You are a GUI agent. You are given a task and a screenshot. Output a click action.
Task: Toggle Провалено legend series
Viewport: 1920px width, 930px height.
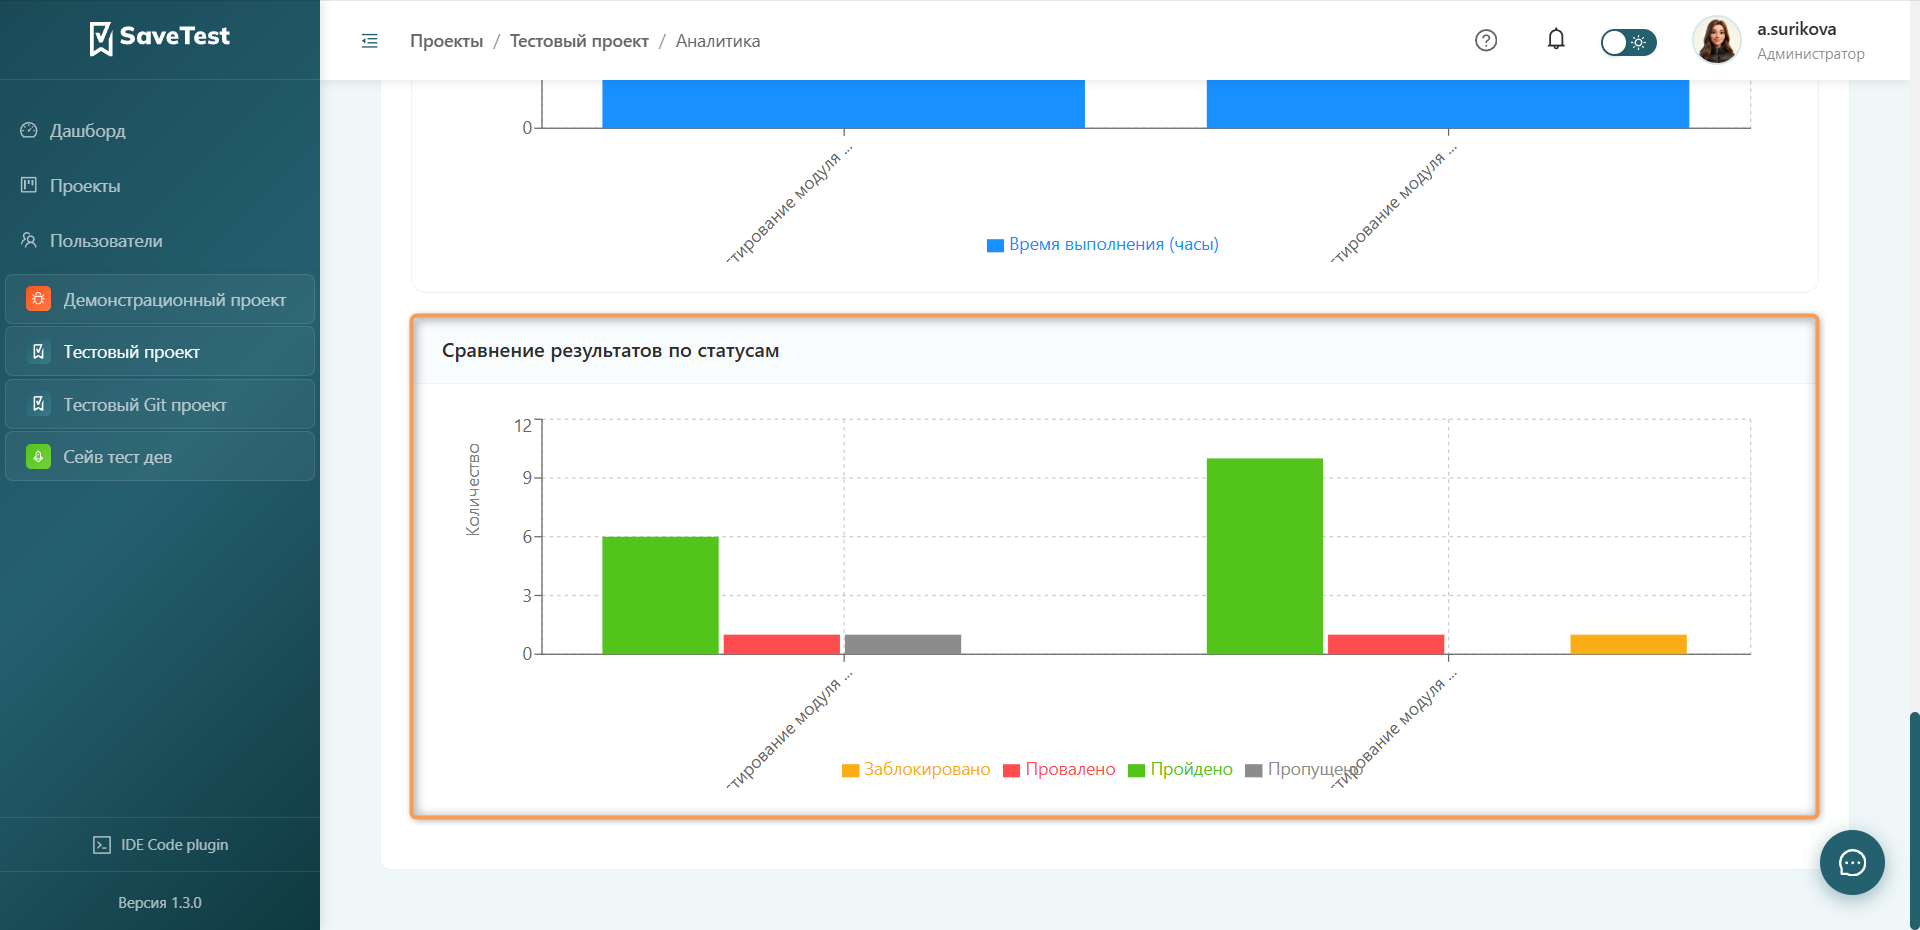coord(1059,769)
